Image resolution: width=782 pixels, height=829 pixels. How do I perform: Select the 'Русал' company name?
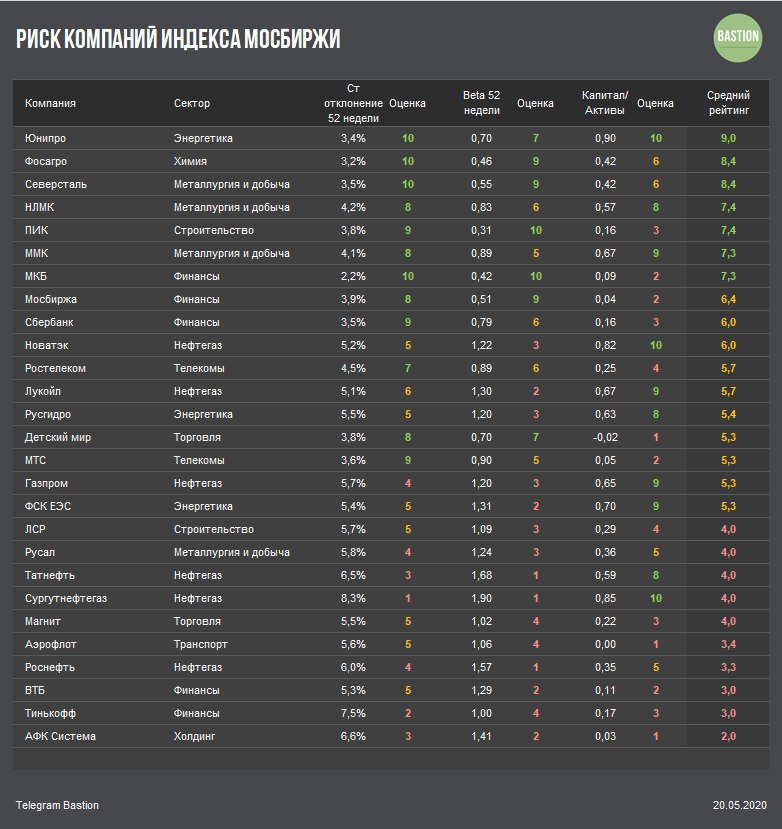coord(40,552)
